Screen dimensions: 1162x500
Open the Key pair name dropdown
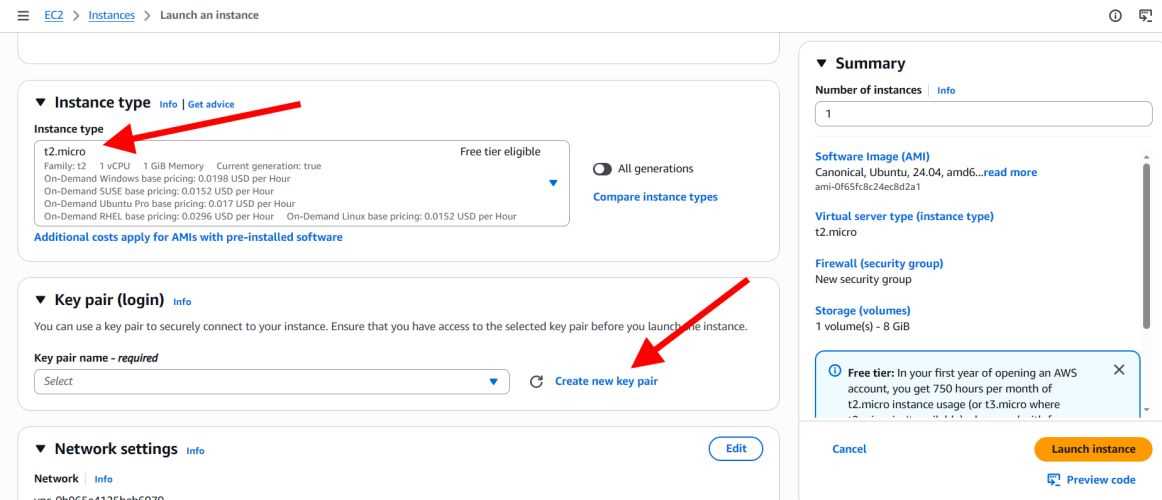coord(492,381)
